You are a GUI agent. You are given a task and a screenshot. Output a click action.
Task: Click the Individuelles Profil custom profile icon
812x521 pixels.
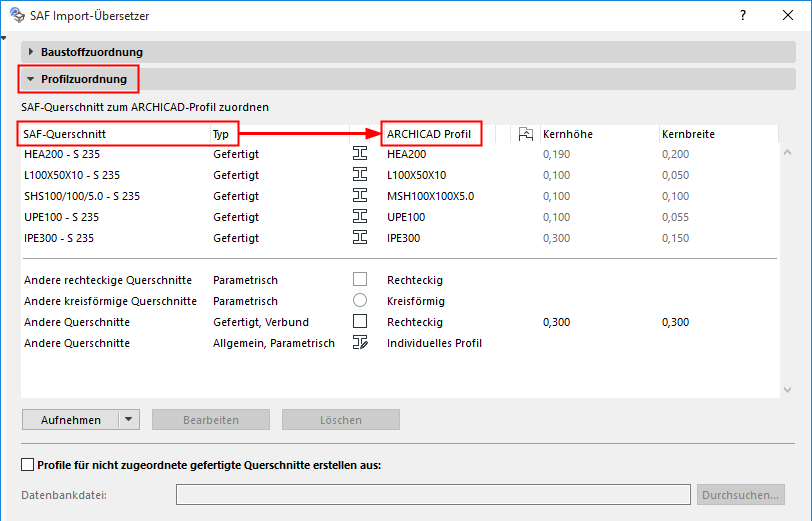click(360, 342)
